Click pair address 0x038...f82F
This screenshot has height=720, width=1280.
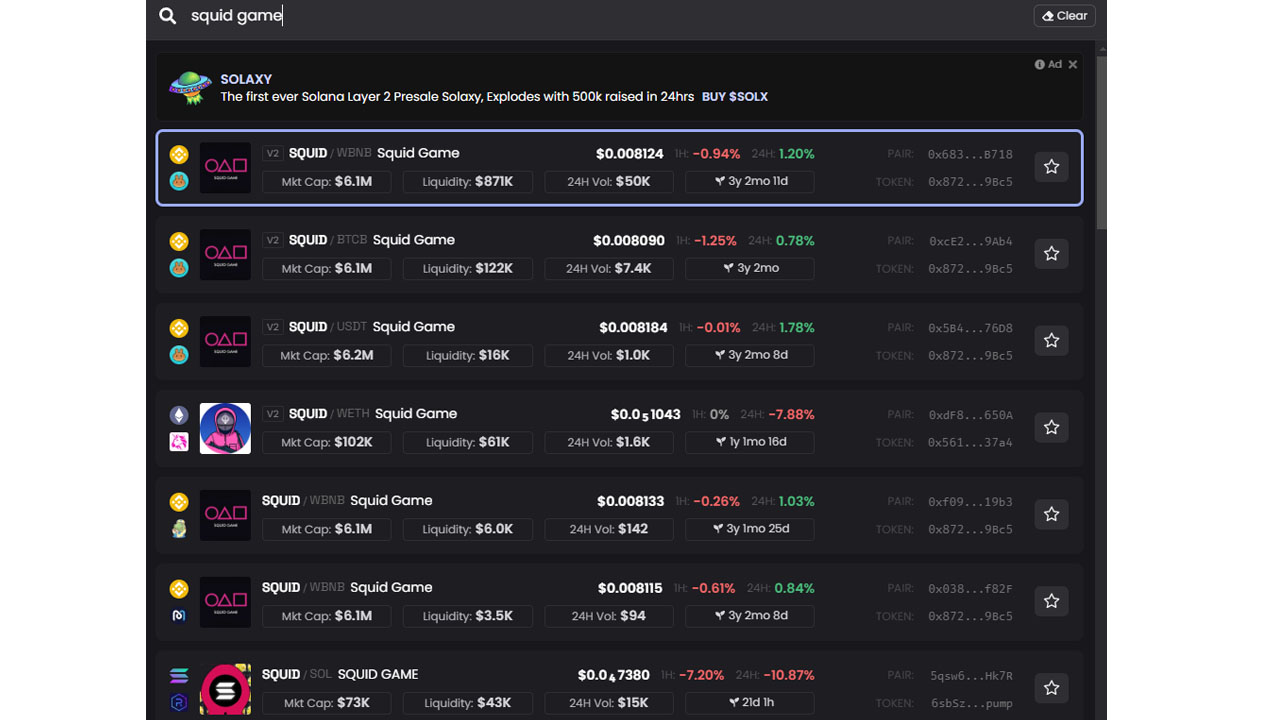pyautogui.click(x=970, y=589)
